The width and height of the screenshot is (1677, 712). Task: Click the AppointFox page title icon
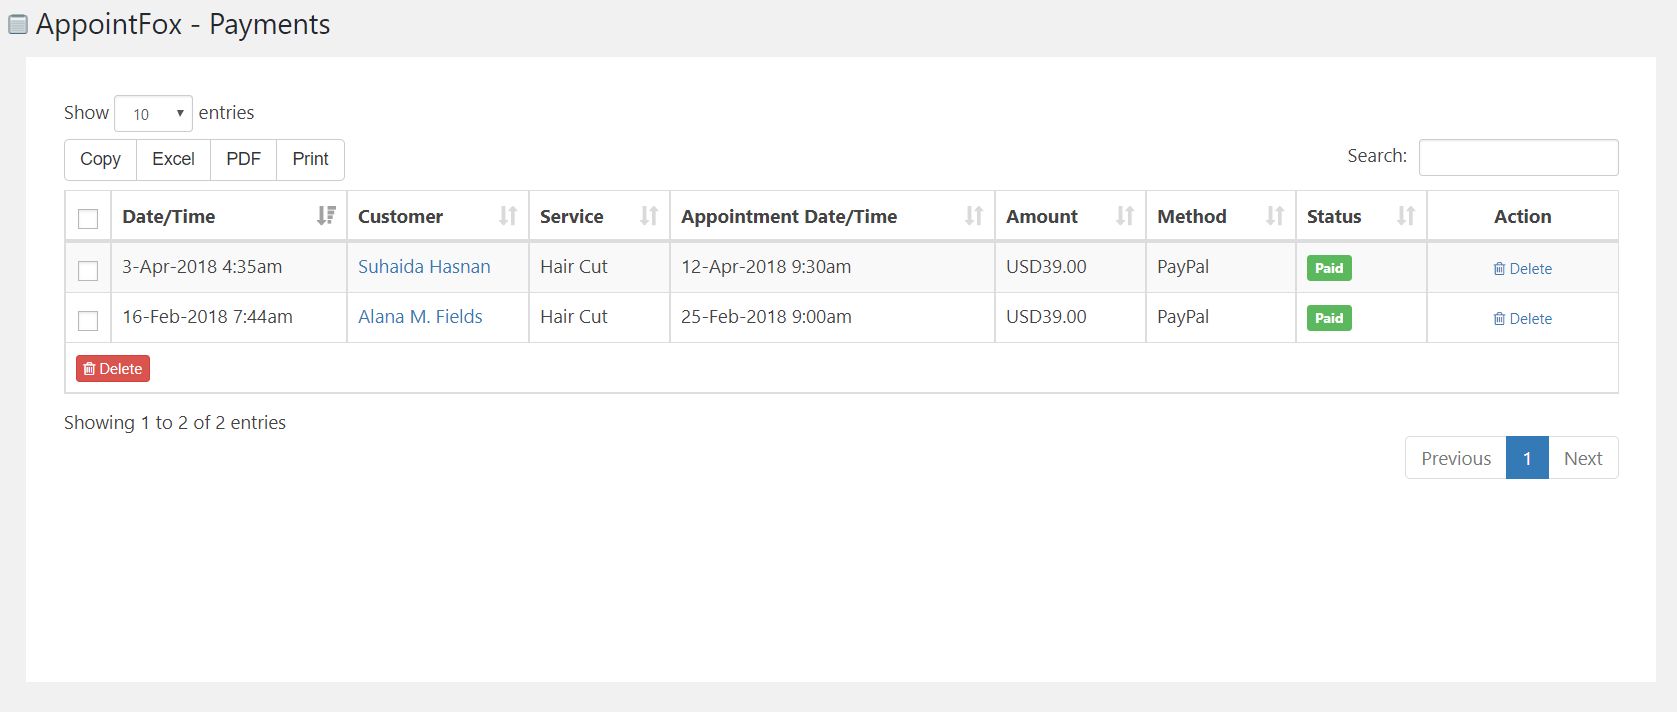pos(18,24)
